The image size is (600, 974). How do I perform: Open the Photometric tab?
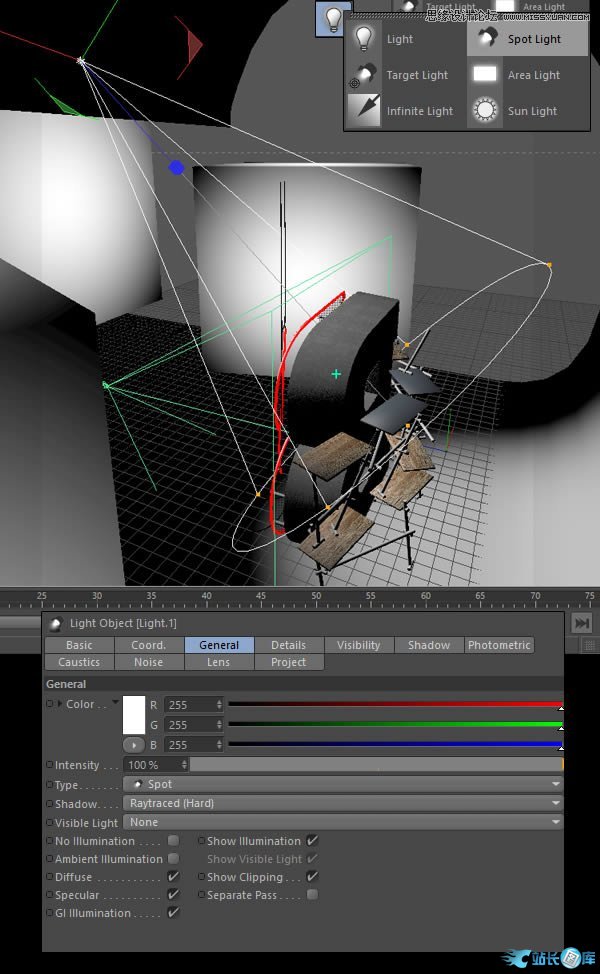click(499, 645)
